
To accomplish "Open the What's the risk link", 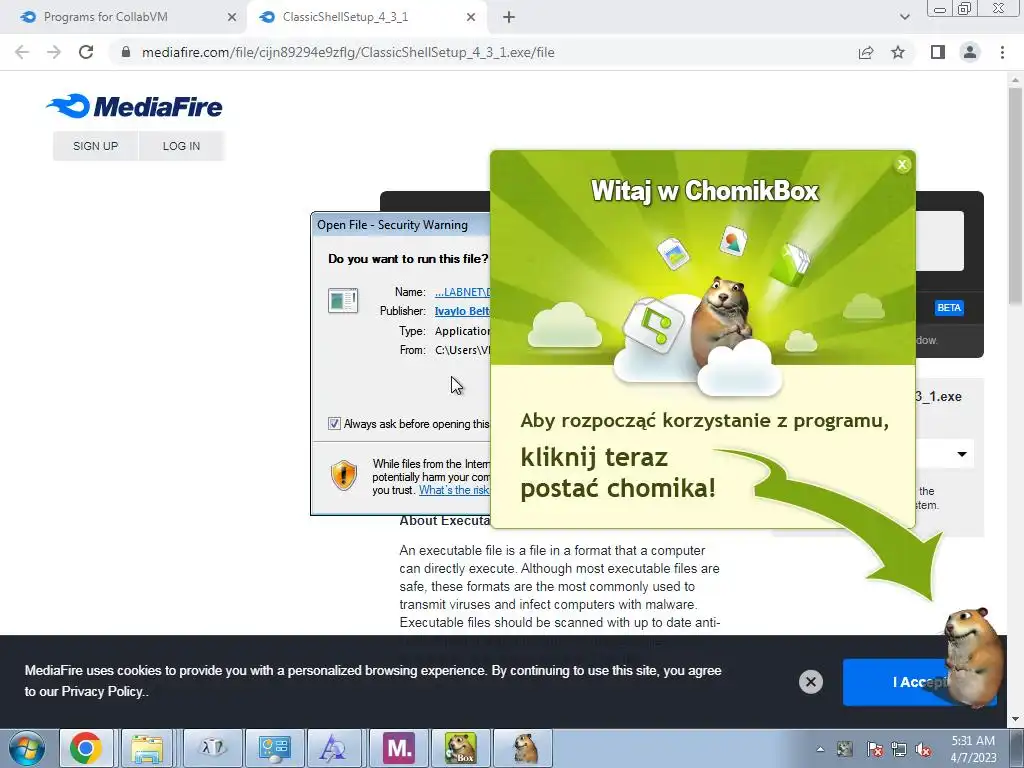I will 454,490.
